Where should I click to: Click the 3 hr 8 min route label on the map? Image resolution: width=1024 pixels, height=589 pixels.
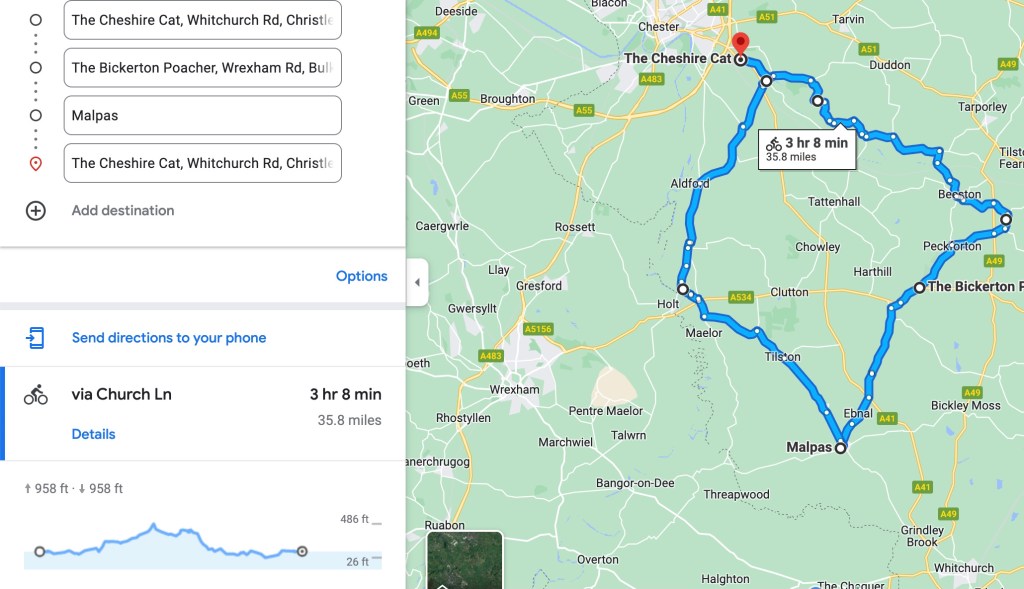coord(806,149)
